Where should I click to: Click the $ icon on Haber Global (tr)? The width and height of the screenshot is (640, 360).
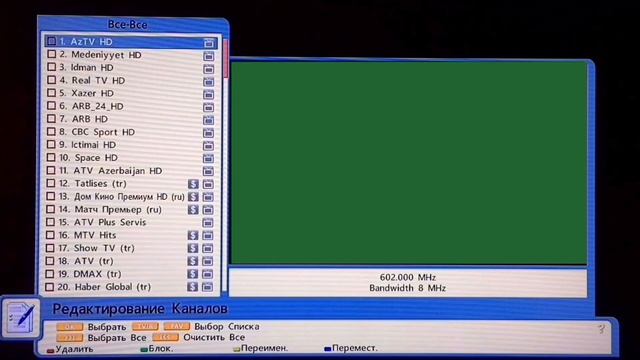[193, 287]
